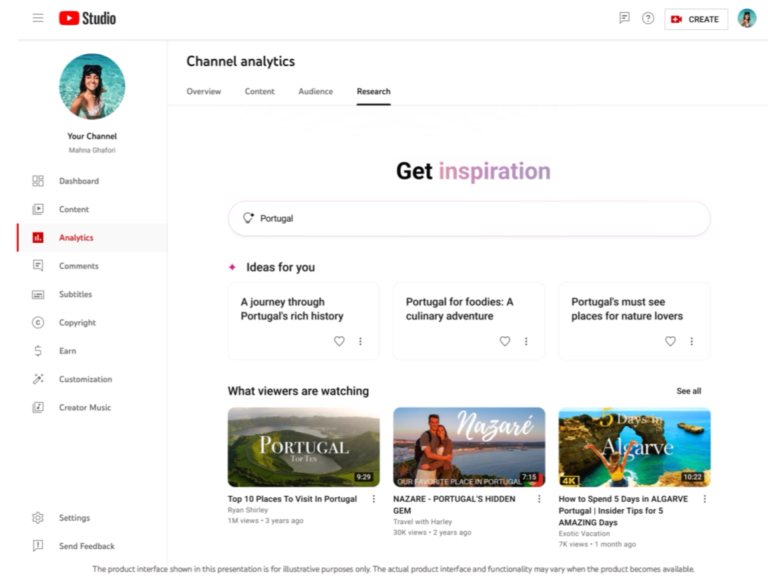The width and height of the screenshot is (768, 580).
Task: Open Dashboard from sidebar label
Action: pos(79,181)
